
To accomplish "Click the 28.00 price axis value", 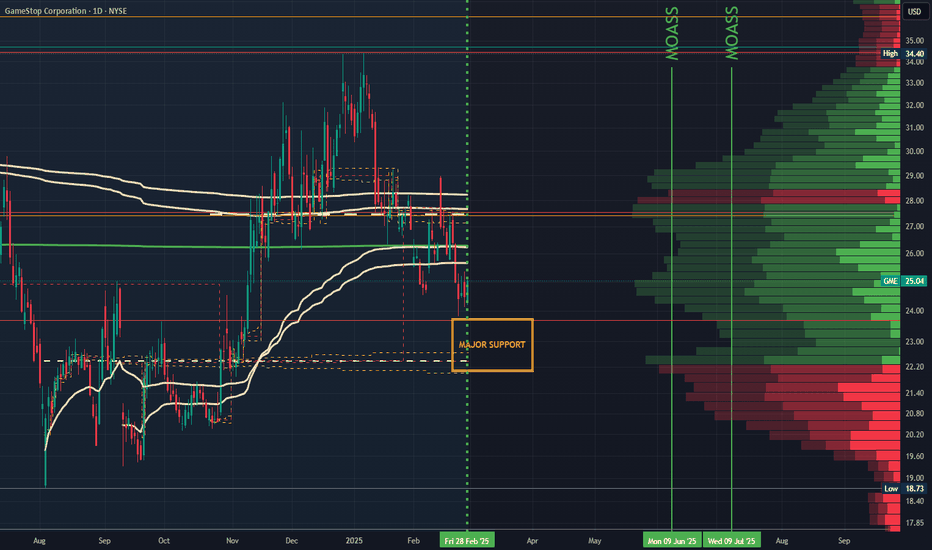I will point(915,200).
